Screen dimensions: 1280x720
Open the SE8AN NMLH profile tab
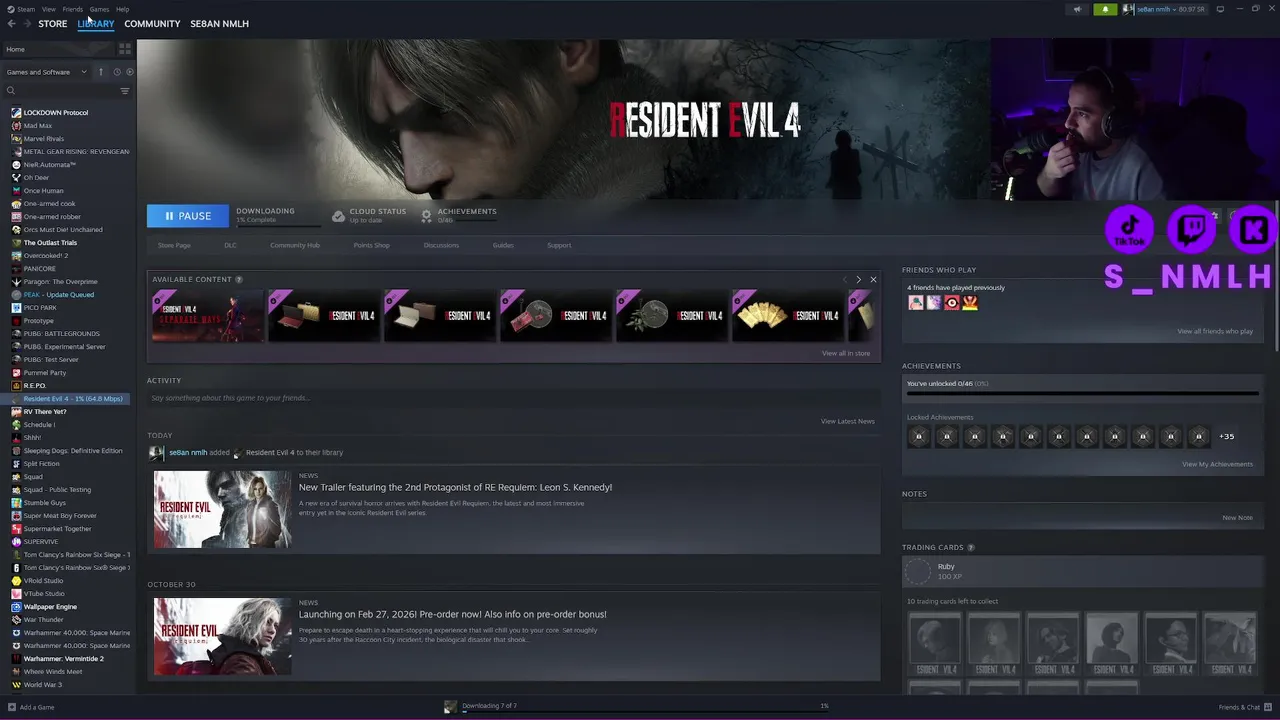(x=219, y=24)
